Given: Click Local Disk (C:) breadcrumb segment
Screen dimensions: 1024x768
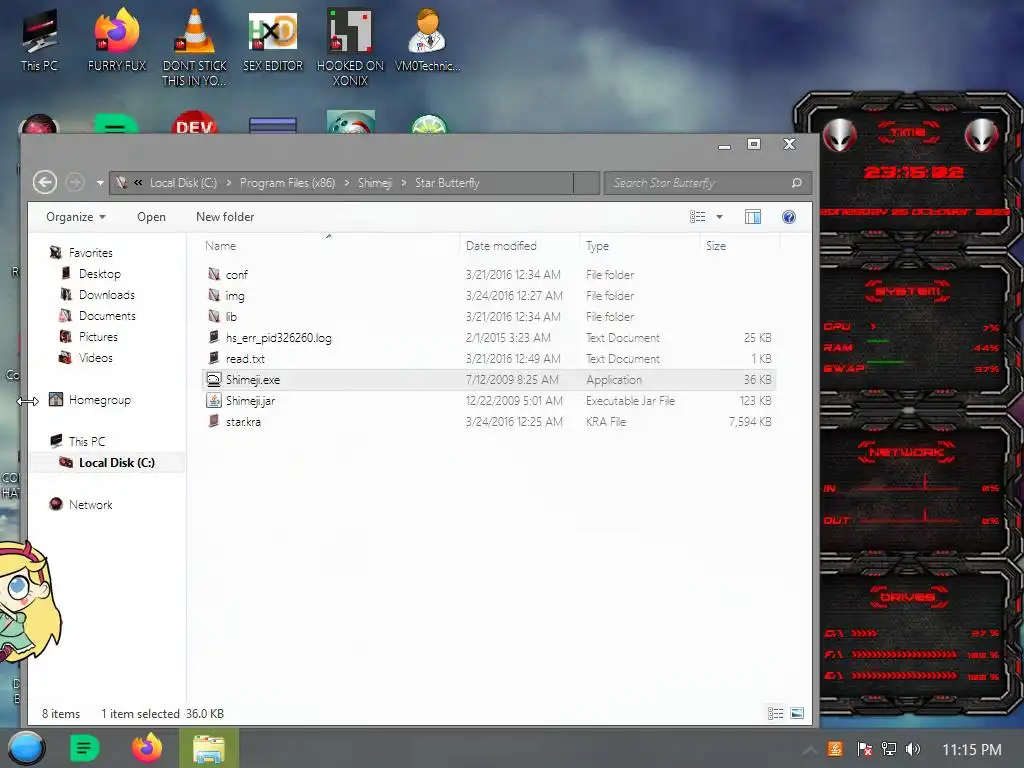Looking at the screenshot, I should pos(183,183).
